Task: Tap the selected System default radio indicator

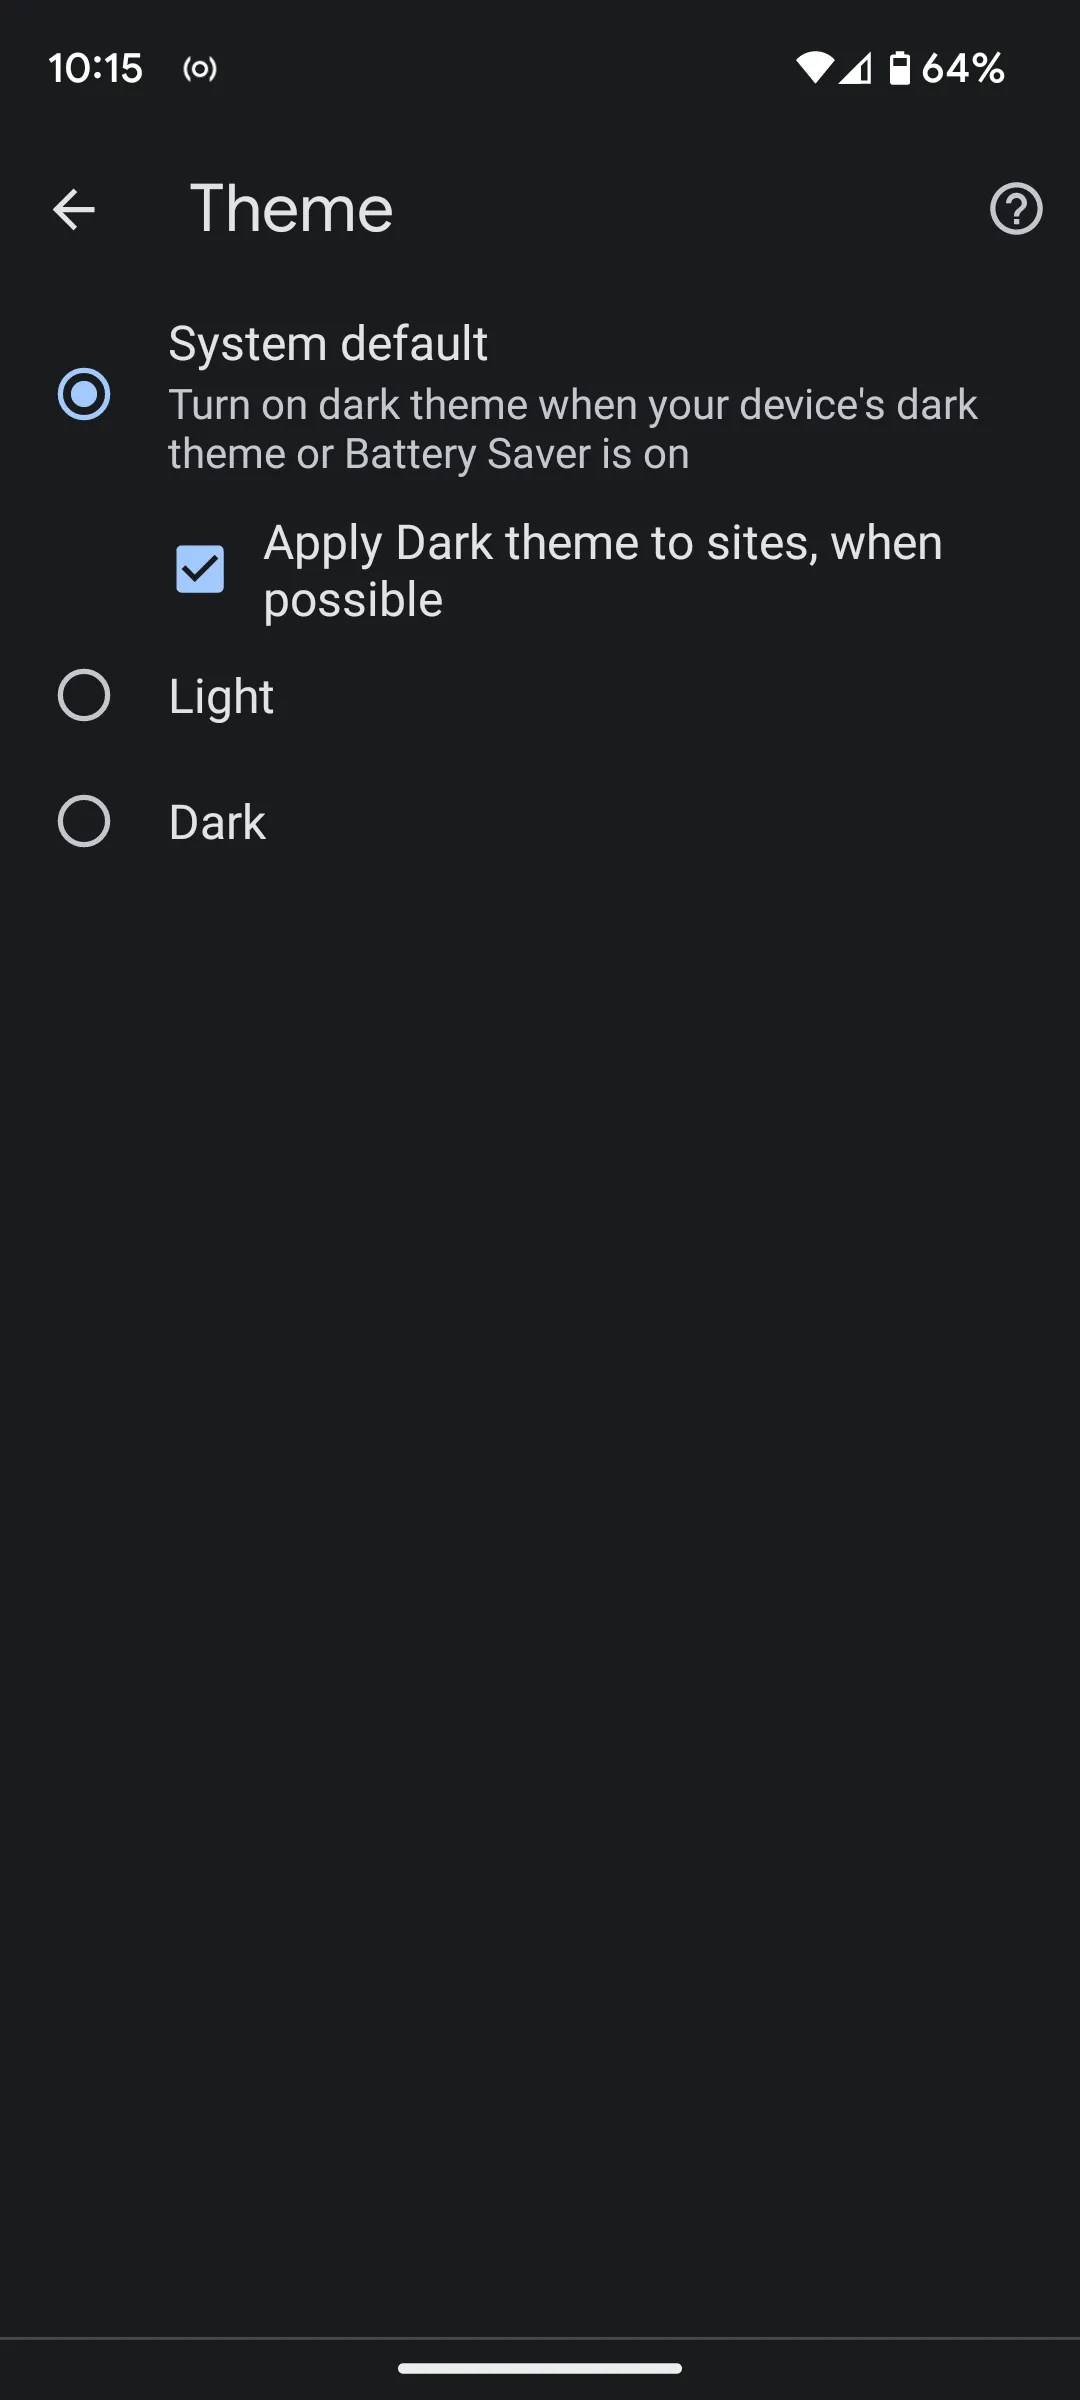Action: (85, 394)
